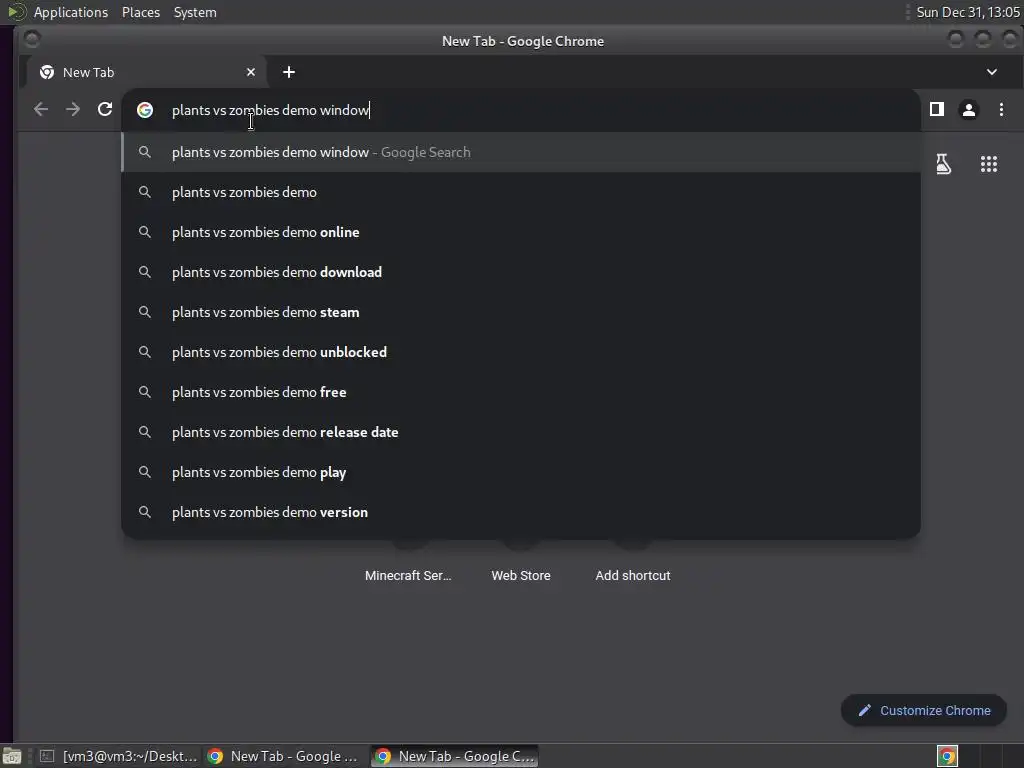Click the Google icon in the address bar
The height and width of the screenshot is (768, 1024).
145,110
